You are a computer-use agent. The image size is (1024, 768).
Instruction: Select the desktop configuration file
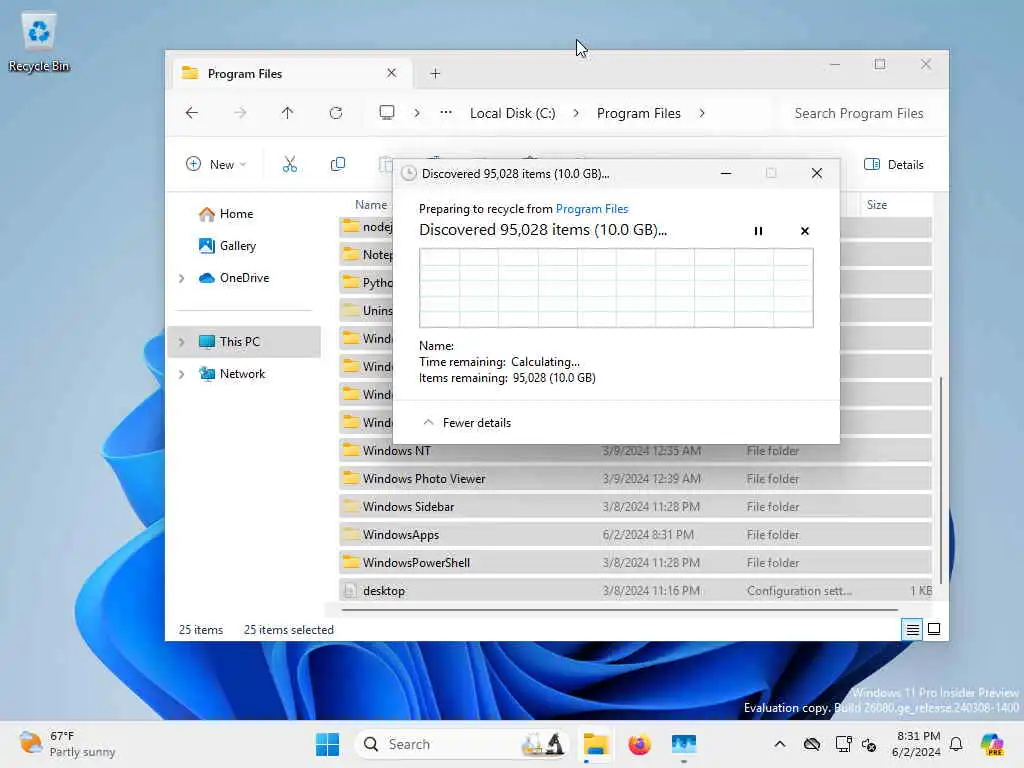[635, 591]
